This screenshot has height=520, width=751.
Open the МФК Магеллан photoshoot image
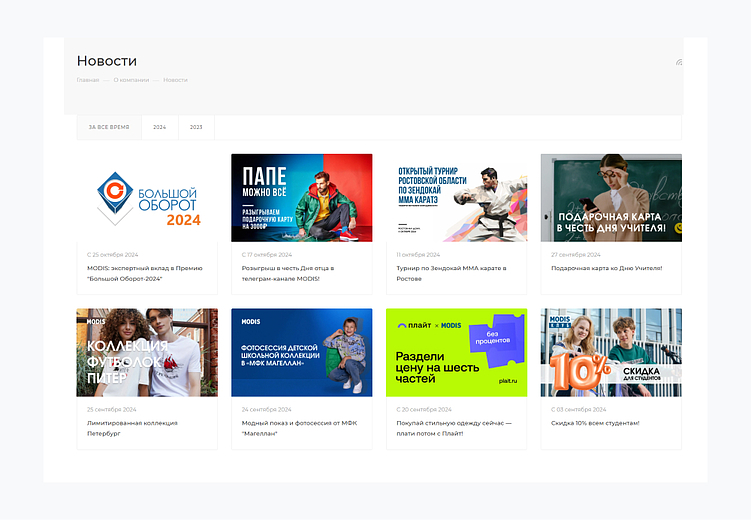point(302,352)
